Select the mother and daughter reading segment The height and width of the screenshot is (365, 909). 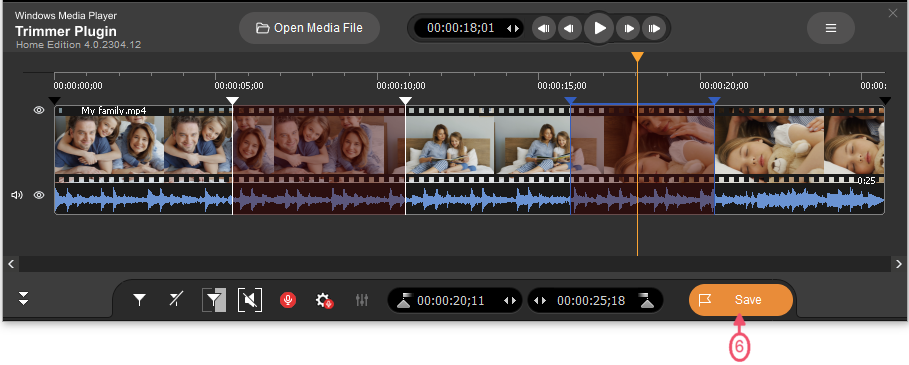[488, 144]
